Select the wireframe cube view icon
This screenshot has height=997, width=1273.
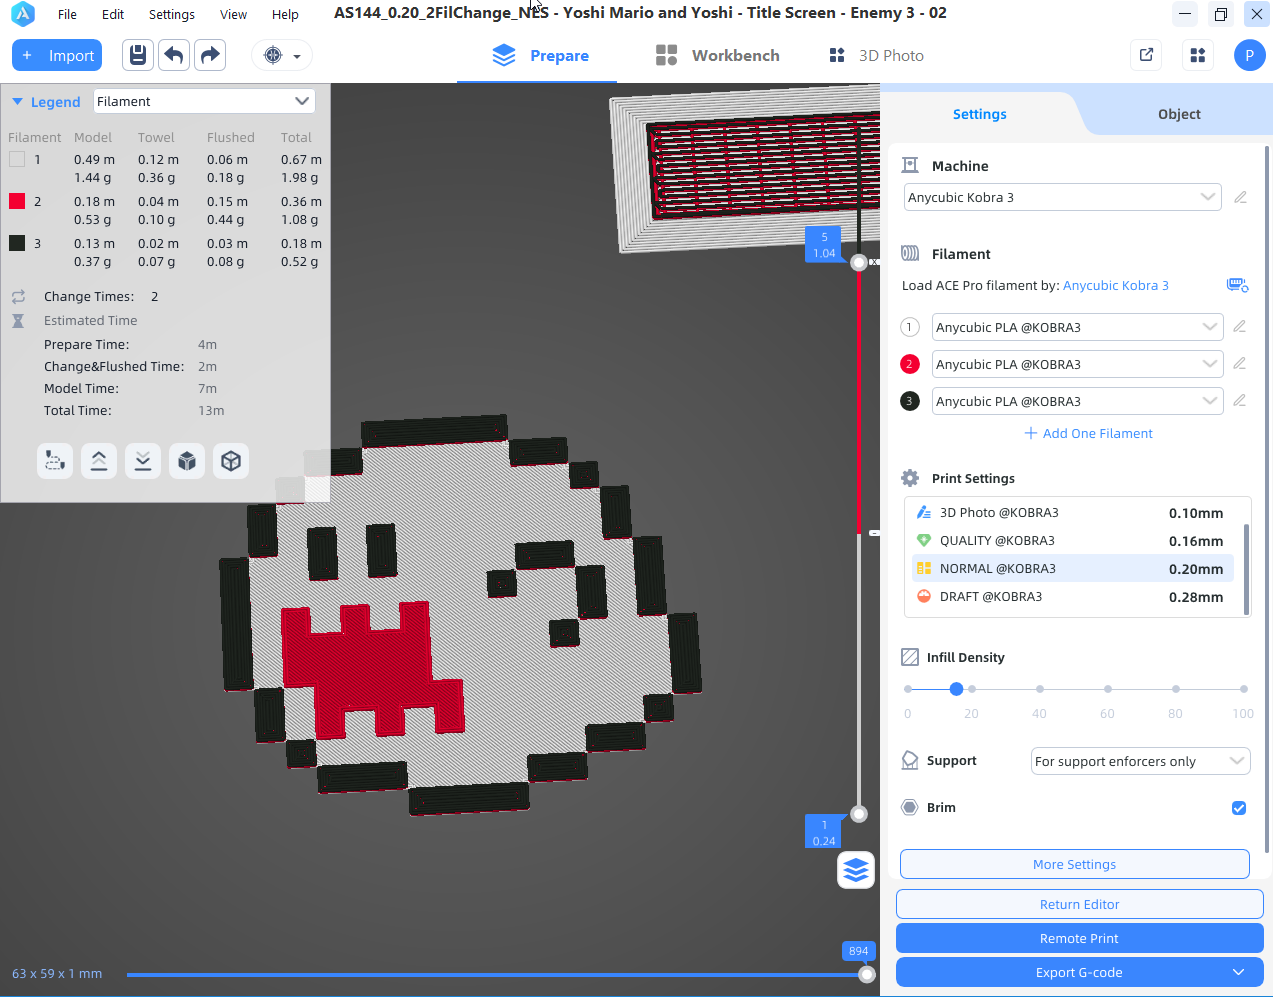click(231, 461)
